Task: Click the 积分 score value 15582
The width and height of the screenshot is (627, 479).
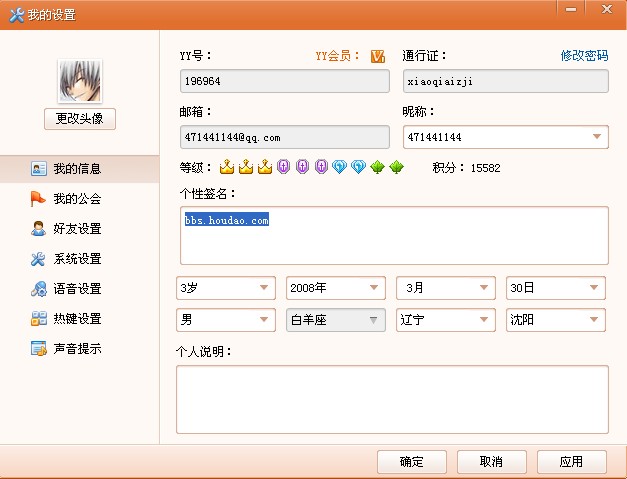Action: (485, 168)
